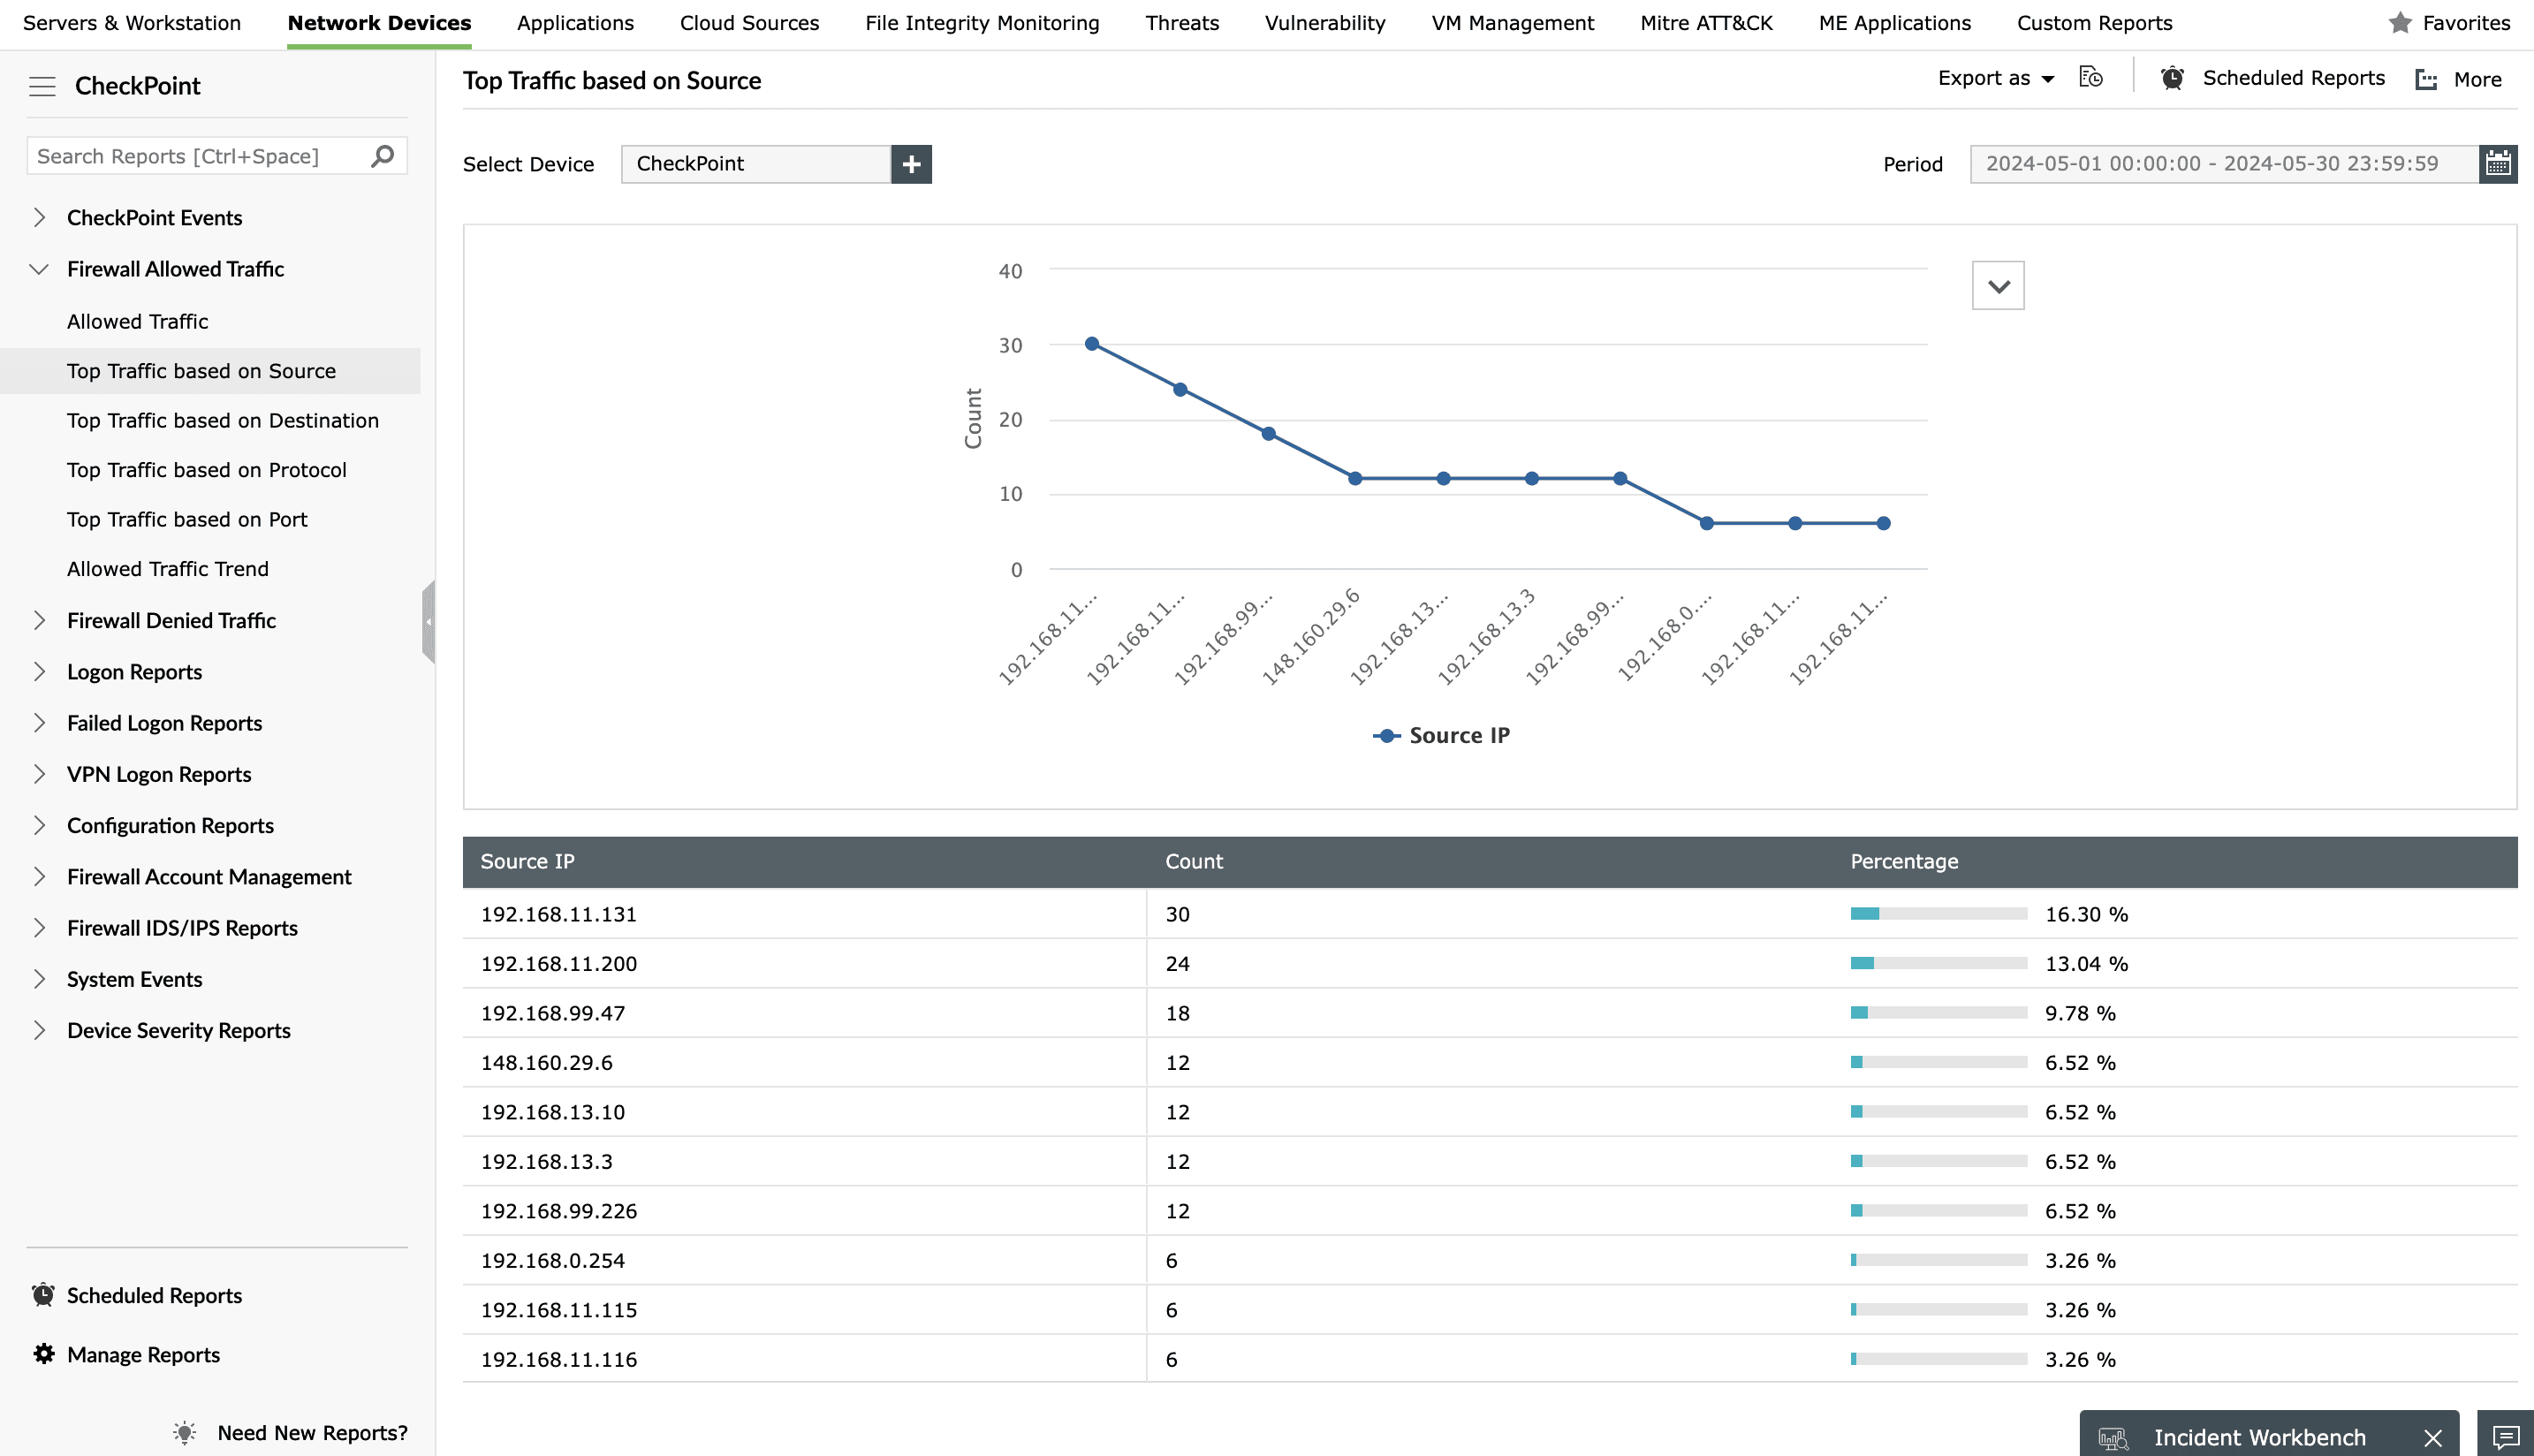Click the export history icon near Export as
Viewport: 2534px width, 1456px height.
pos(2091,78)
